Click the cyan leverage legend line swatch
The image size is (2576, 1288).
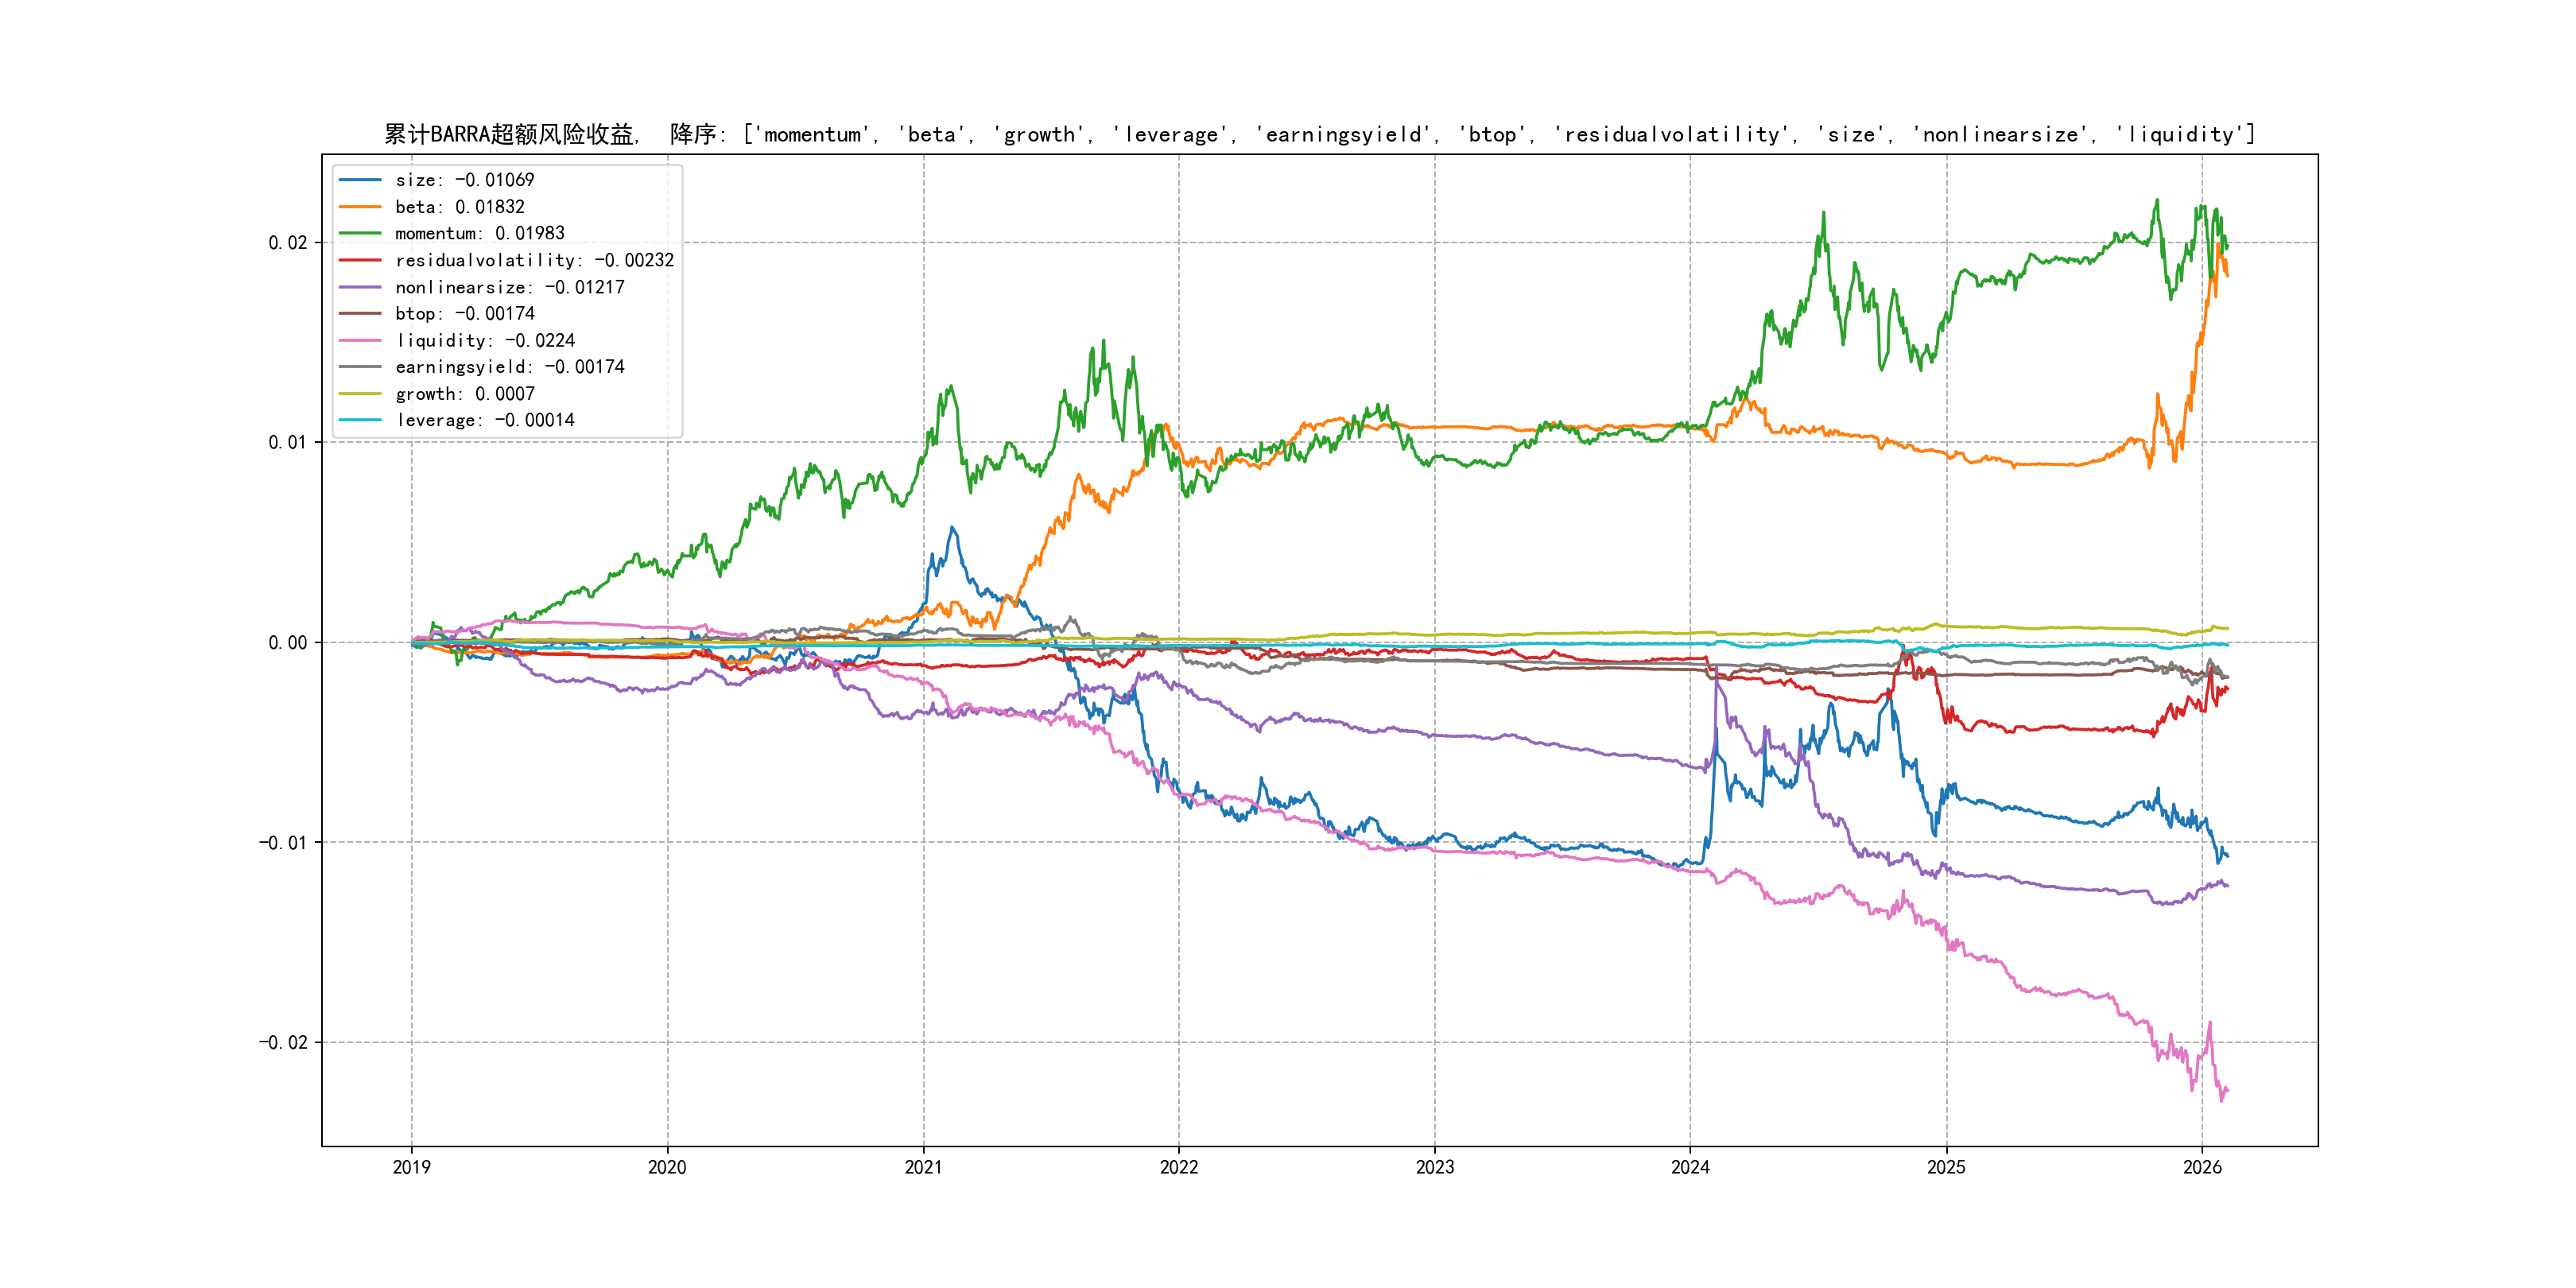(x=360, y=420)
